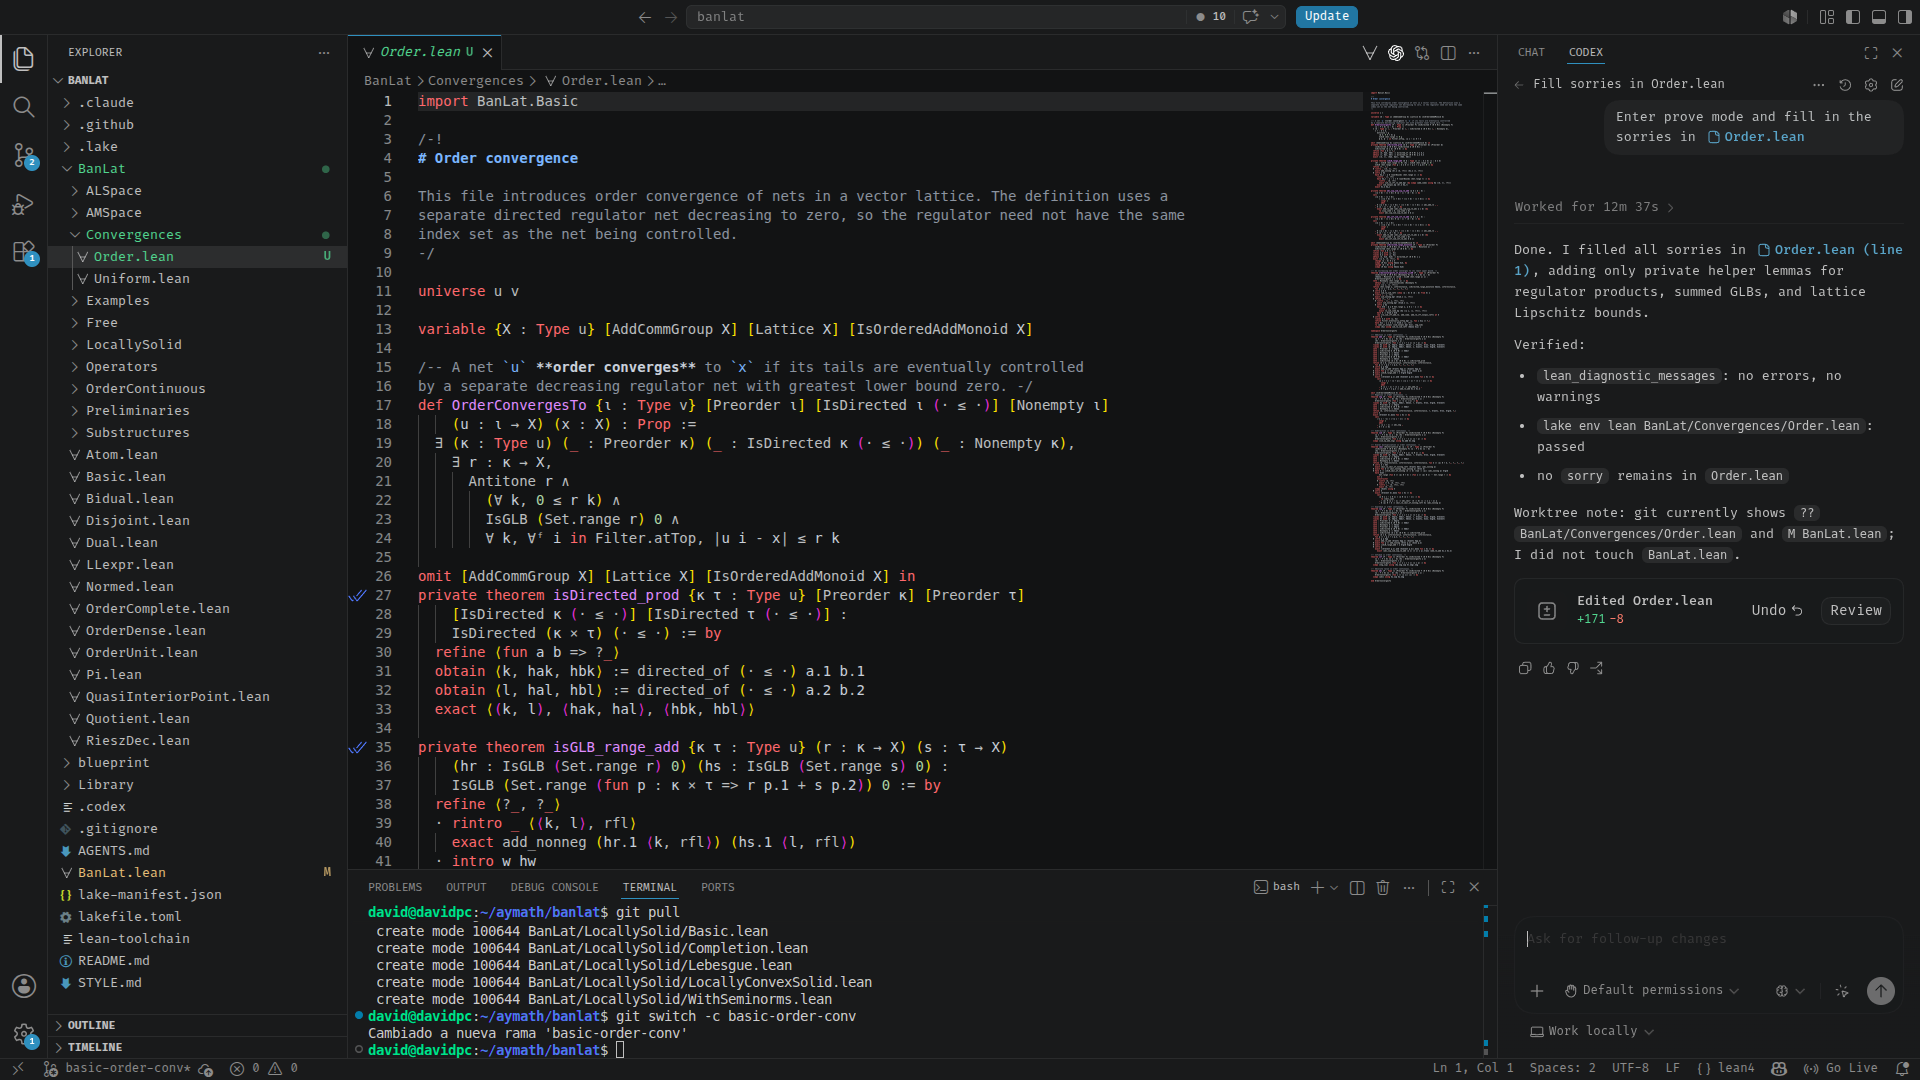Image resolution: width=1920 pixels, height=1080 pixels.
Task: Click the Open Changes compare icon
Action: click(1422, 53)
